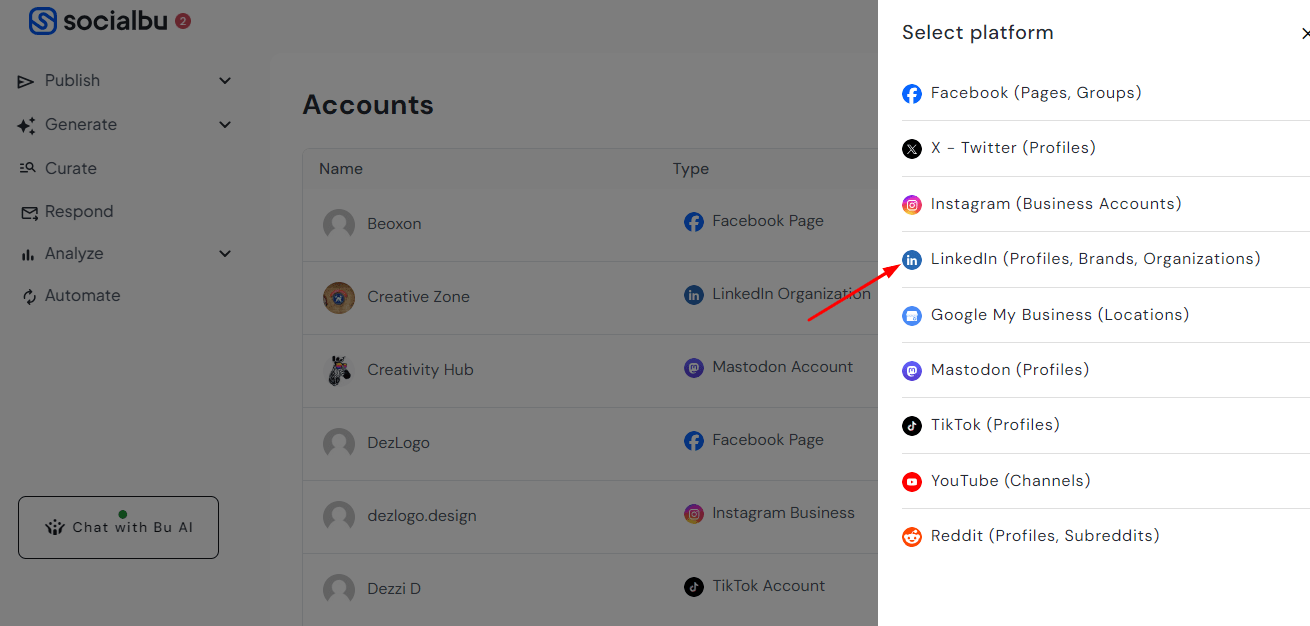Choose the Mastodon platform icon
Viewport: 1310px width, 626px height.
coord(912,371)
